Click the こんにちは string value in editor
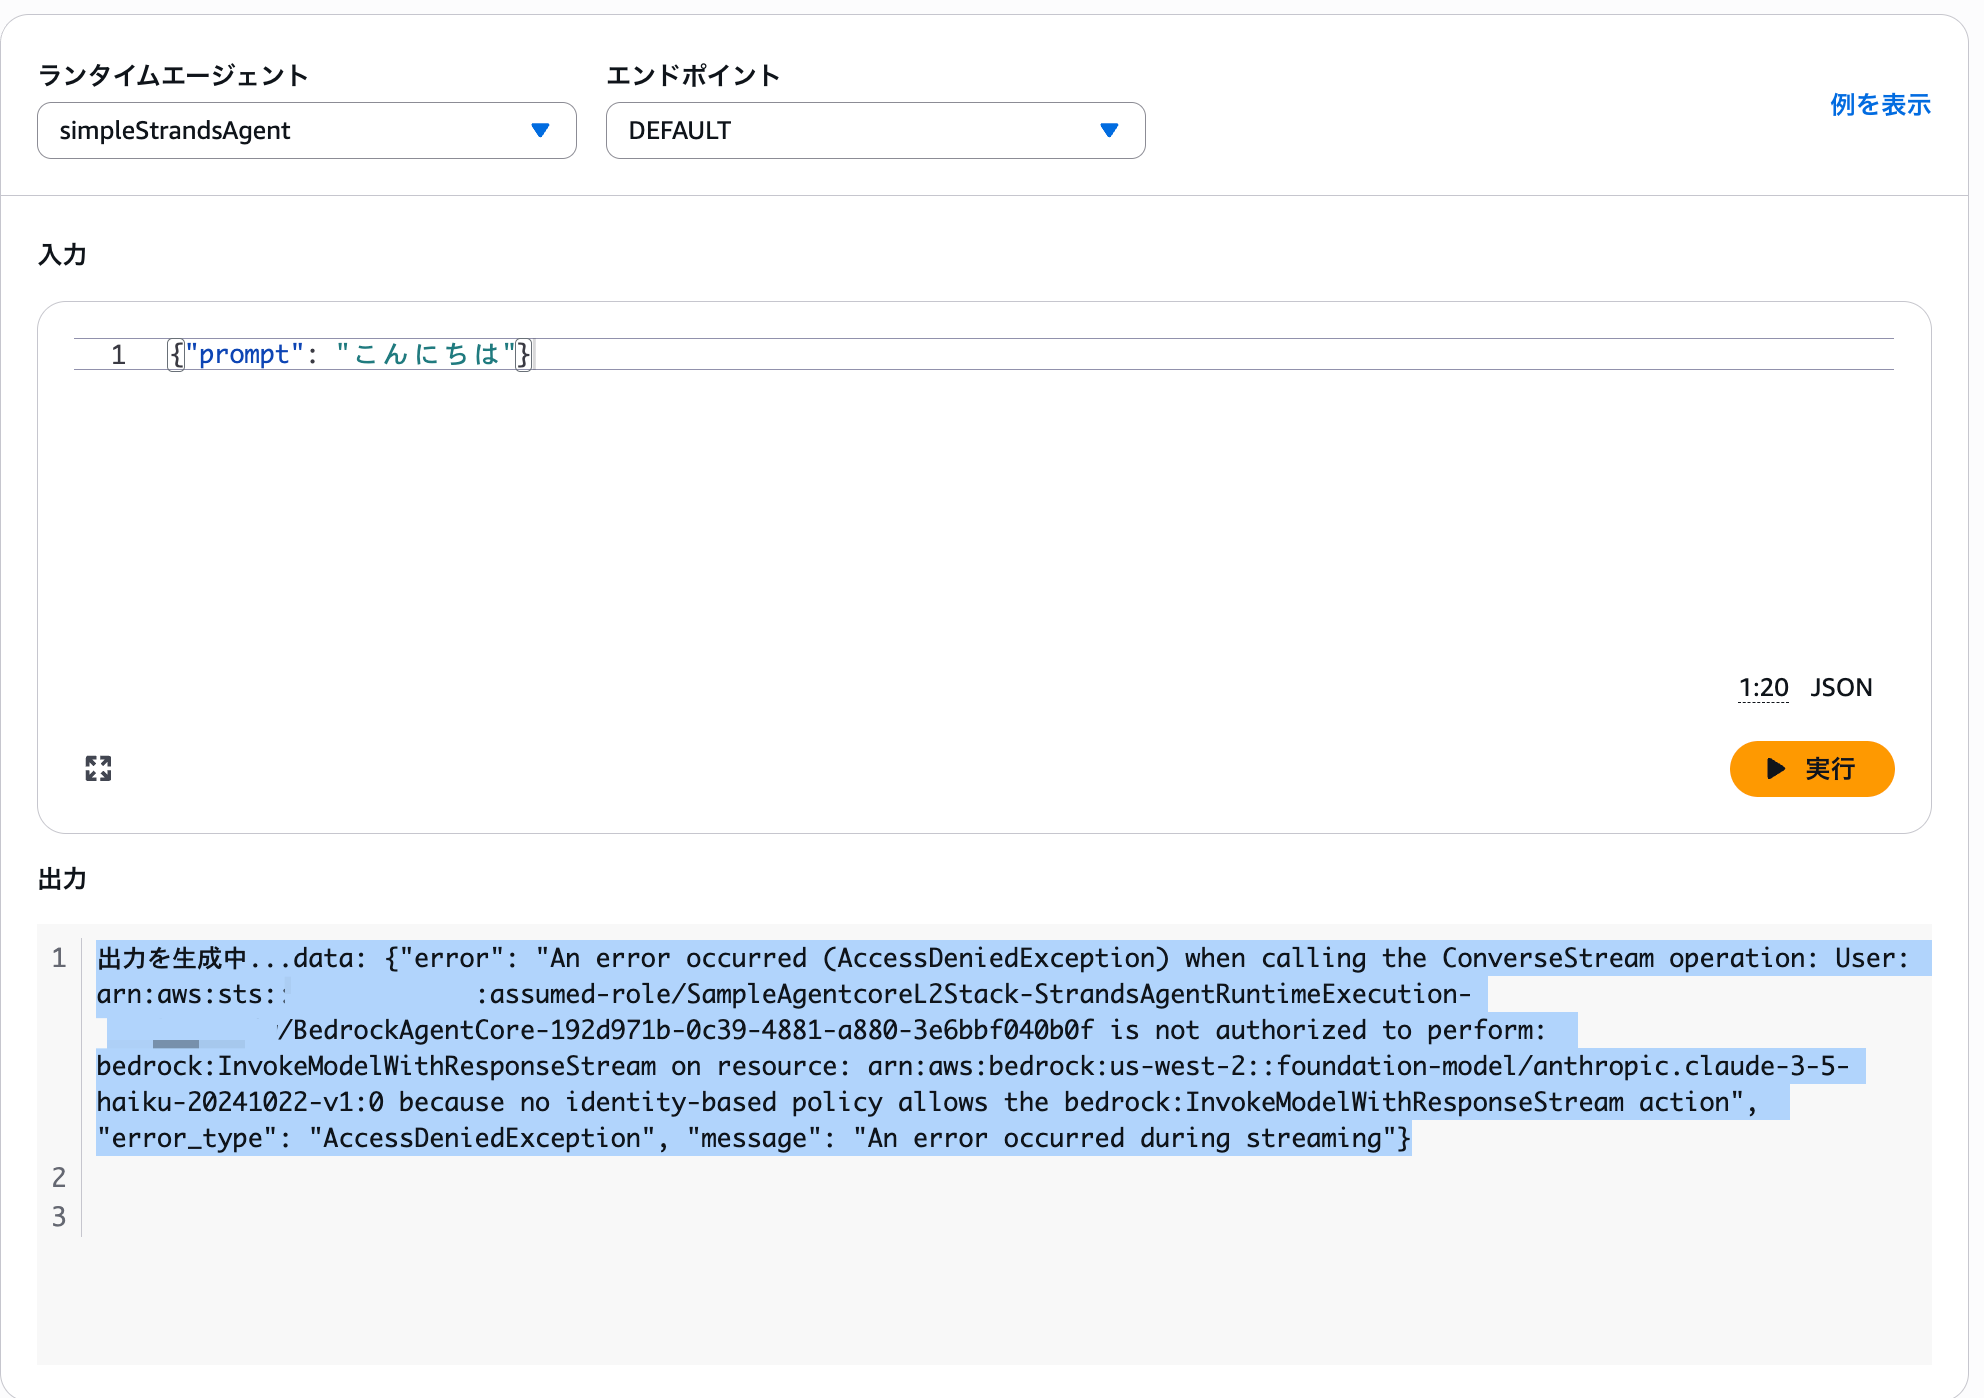Image resolution: width=1984 pixels, height=1398 pixels. click(426, 355)
